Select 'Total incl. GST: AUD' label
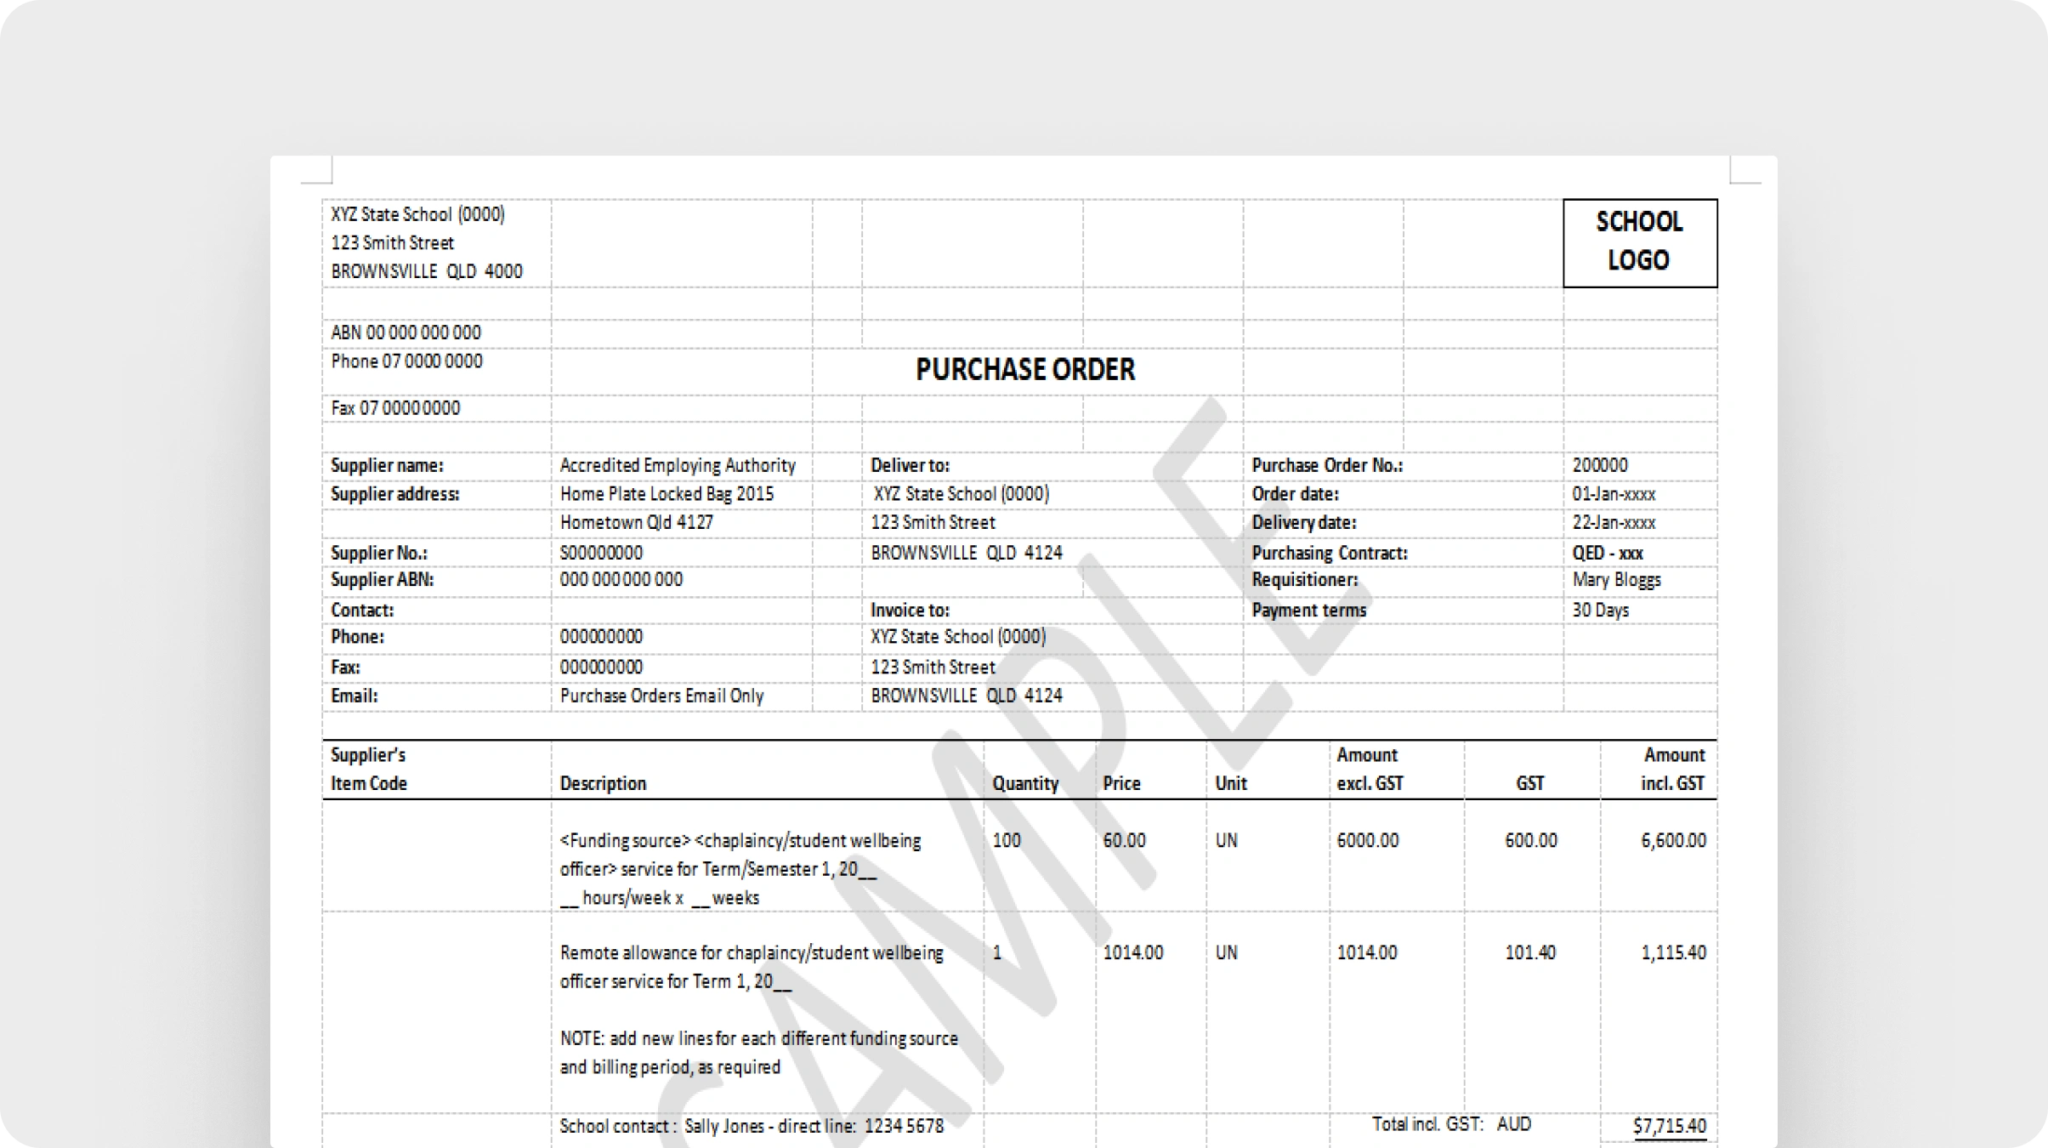The height and width of the screenshot is (1148, 2048). pyautogui.click(x=1452, y=1124)
